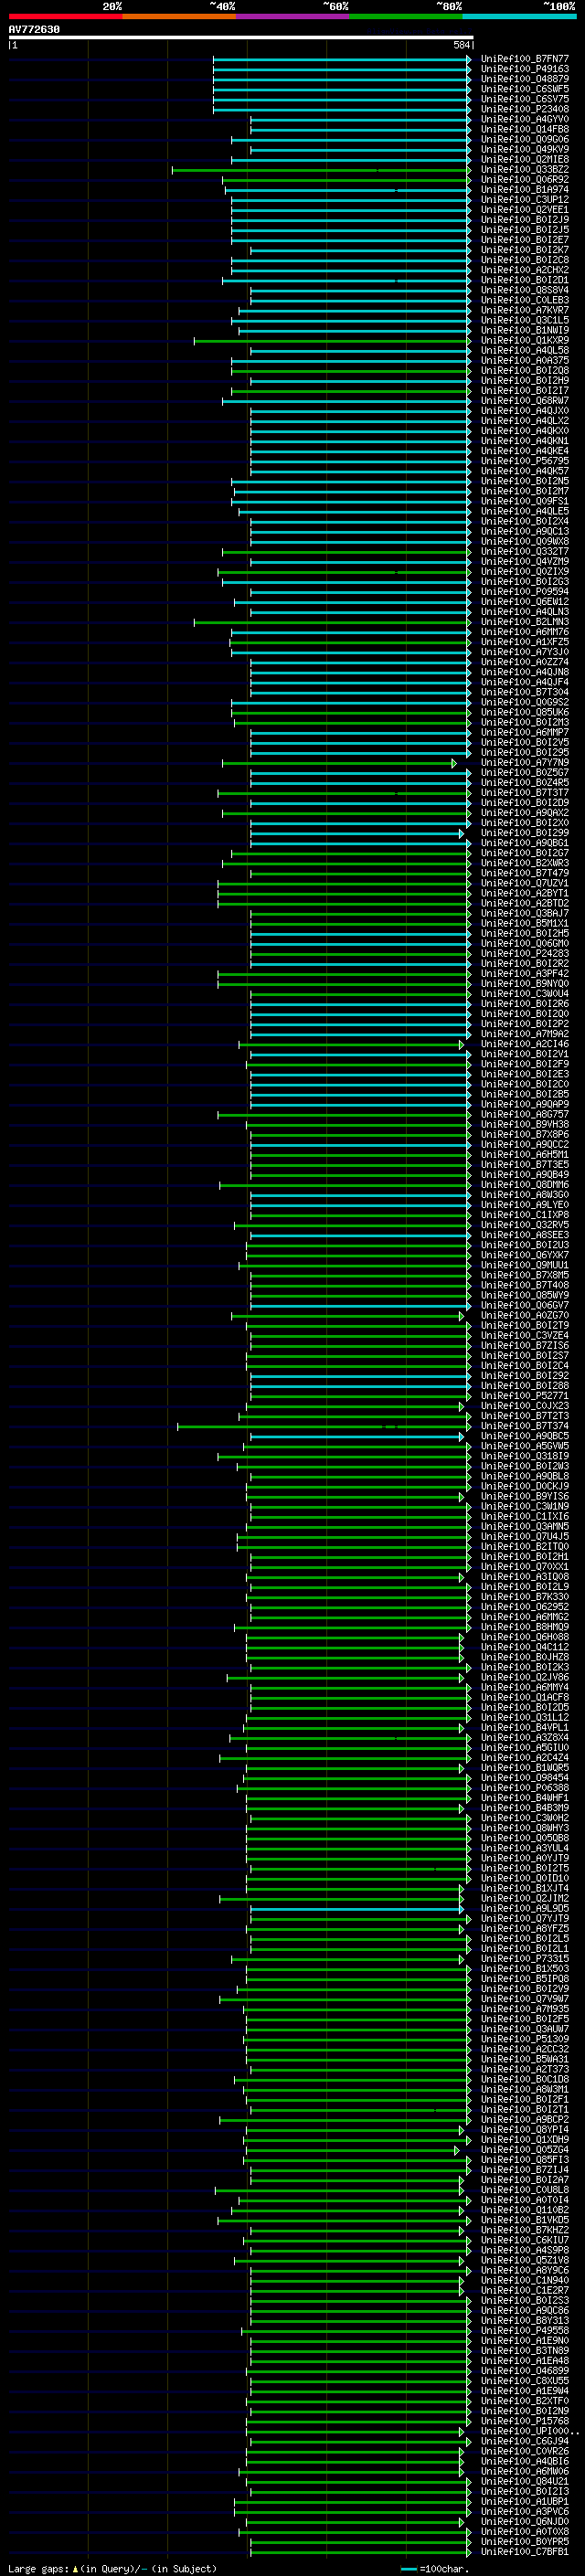This screenshot has width=585, height=2576.
Task: Click the 584 query length end marker
Action: point(461,45)
